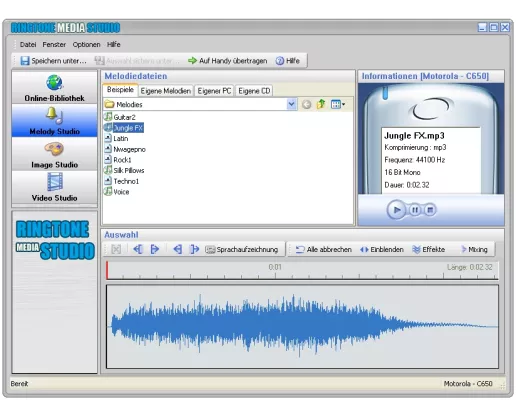Switch to the Eigene CD tab
This screenshot has height=400, width=516.
tap(254, 91)
